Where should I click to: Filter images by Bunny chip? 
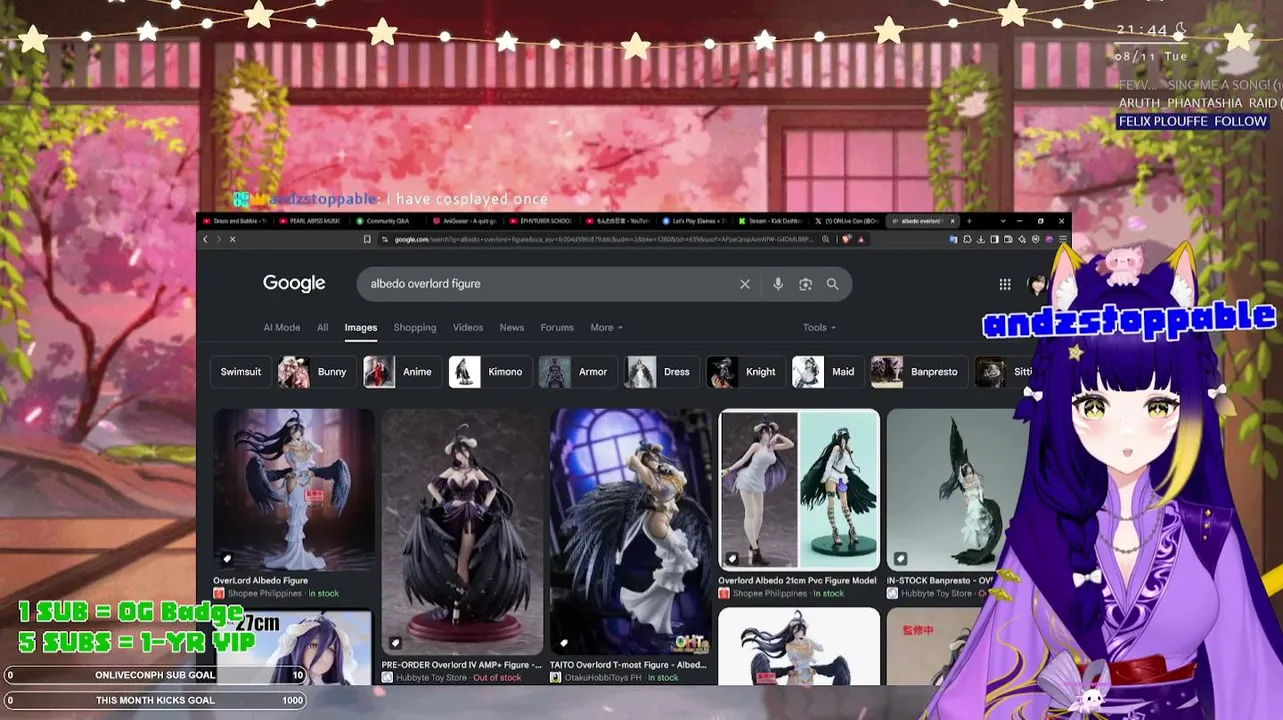coord(316,372)
